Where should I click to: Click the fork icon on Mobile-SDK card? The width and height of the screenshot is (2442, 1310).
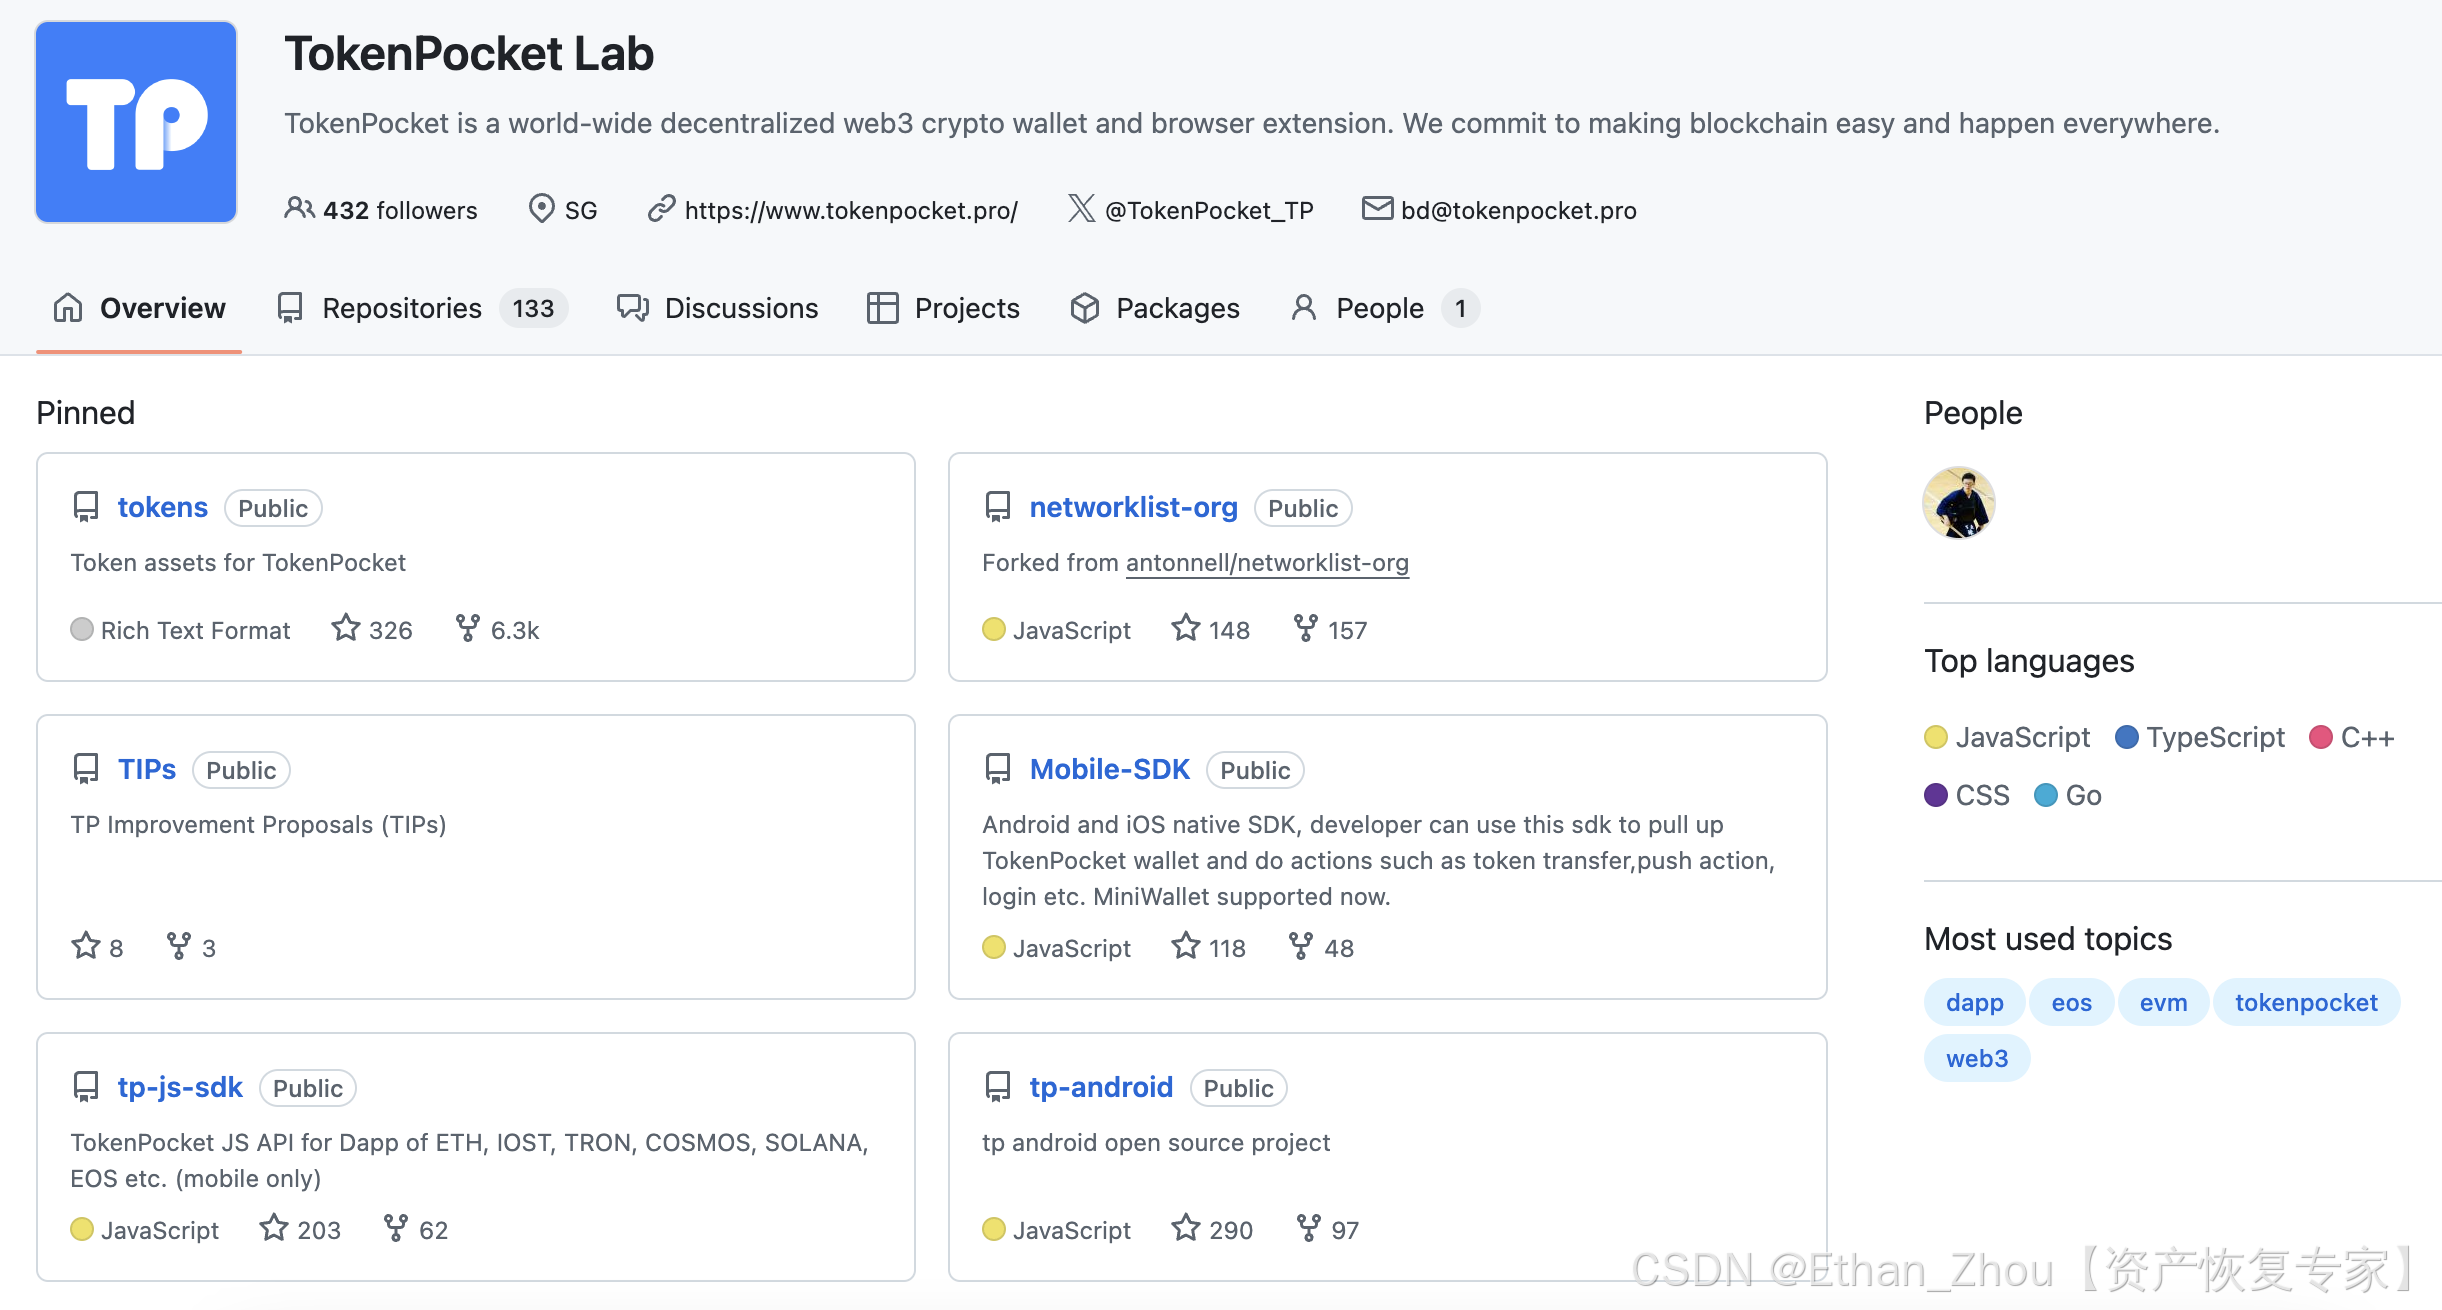click(1301, 947)
